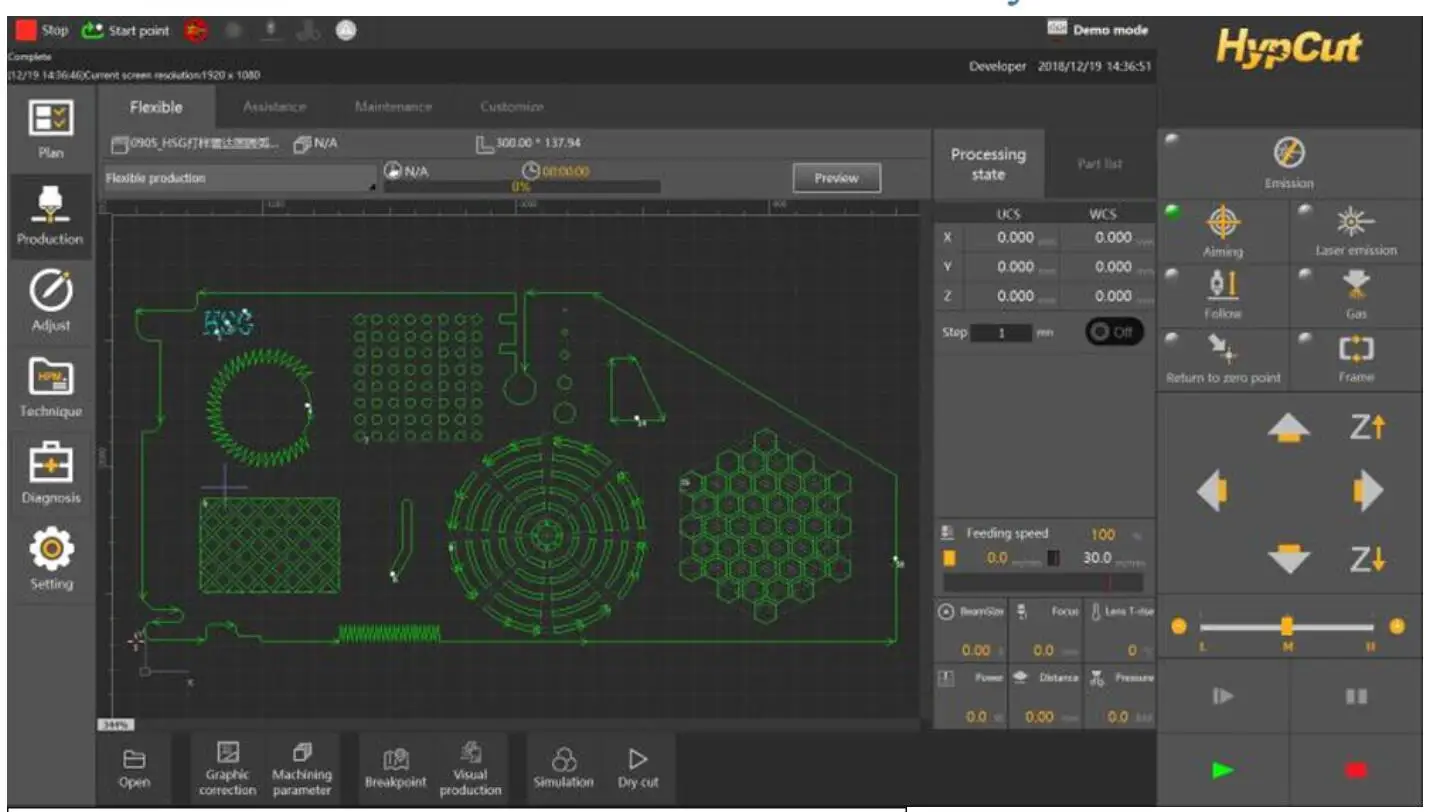The image size is (1433, 812).
Task: Click the high-speed icon right of jog slider
Action: [x=1396, y=626]
